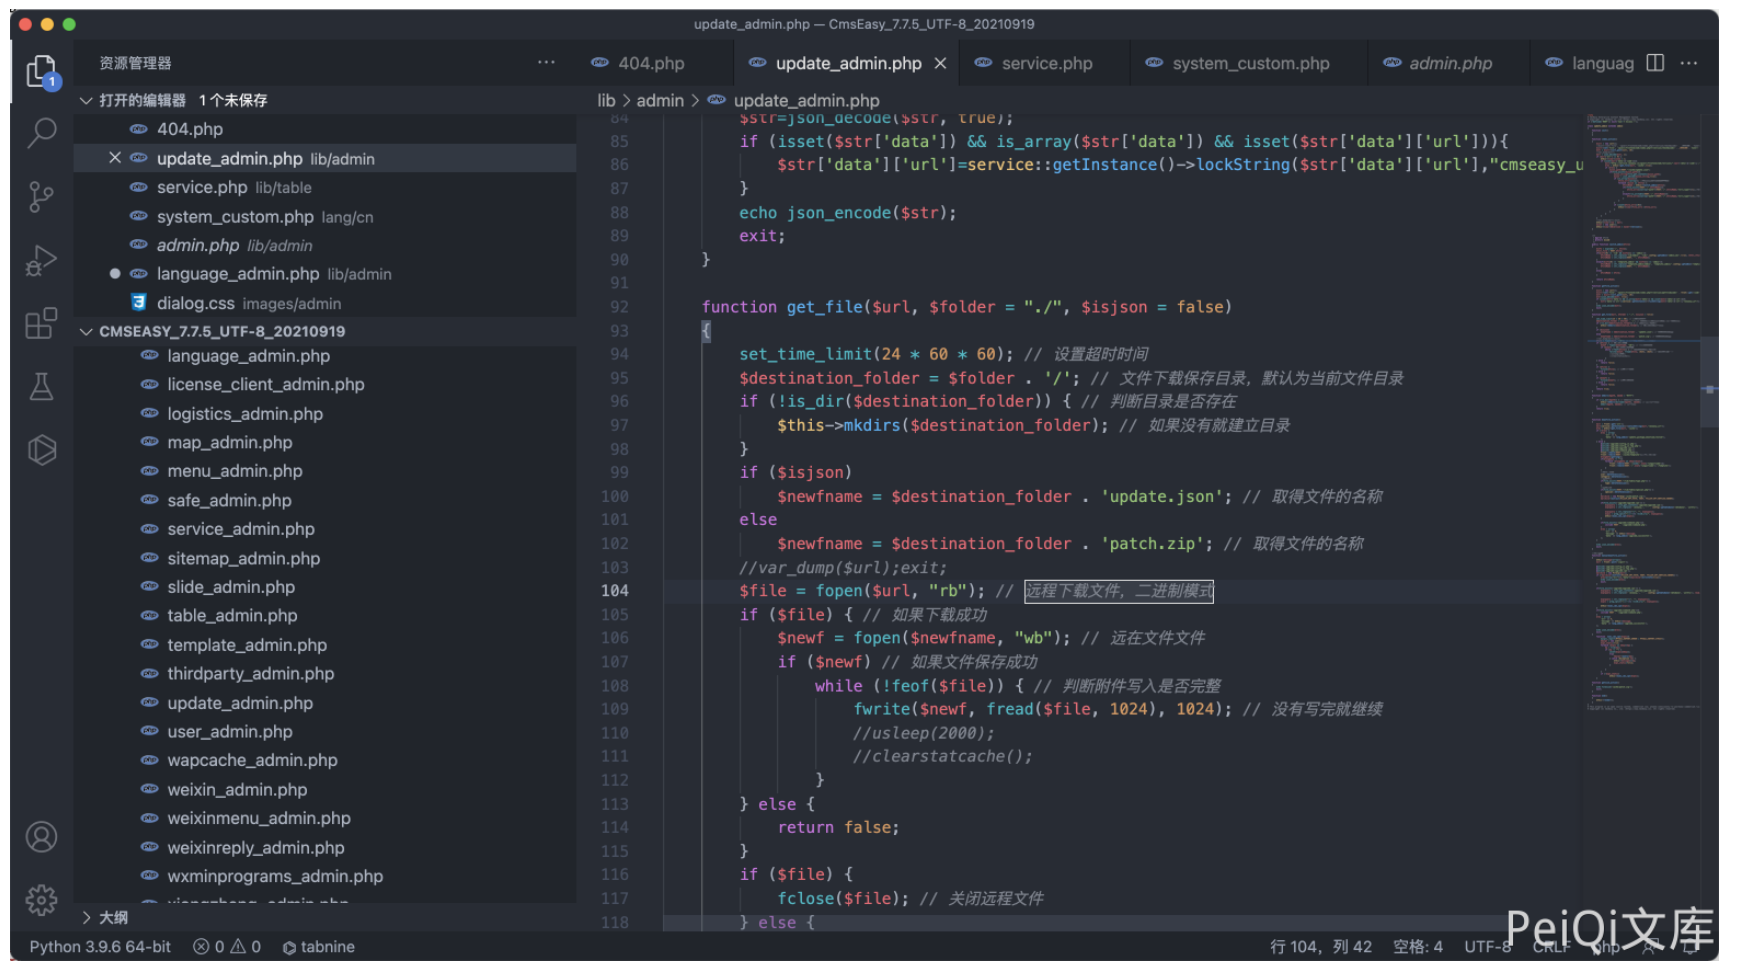1738x974 pixels.
Task: Open the Source Control view
Action: [41, 196]
